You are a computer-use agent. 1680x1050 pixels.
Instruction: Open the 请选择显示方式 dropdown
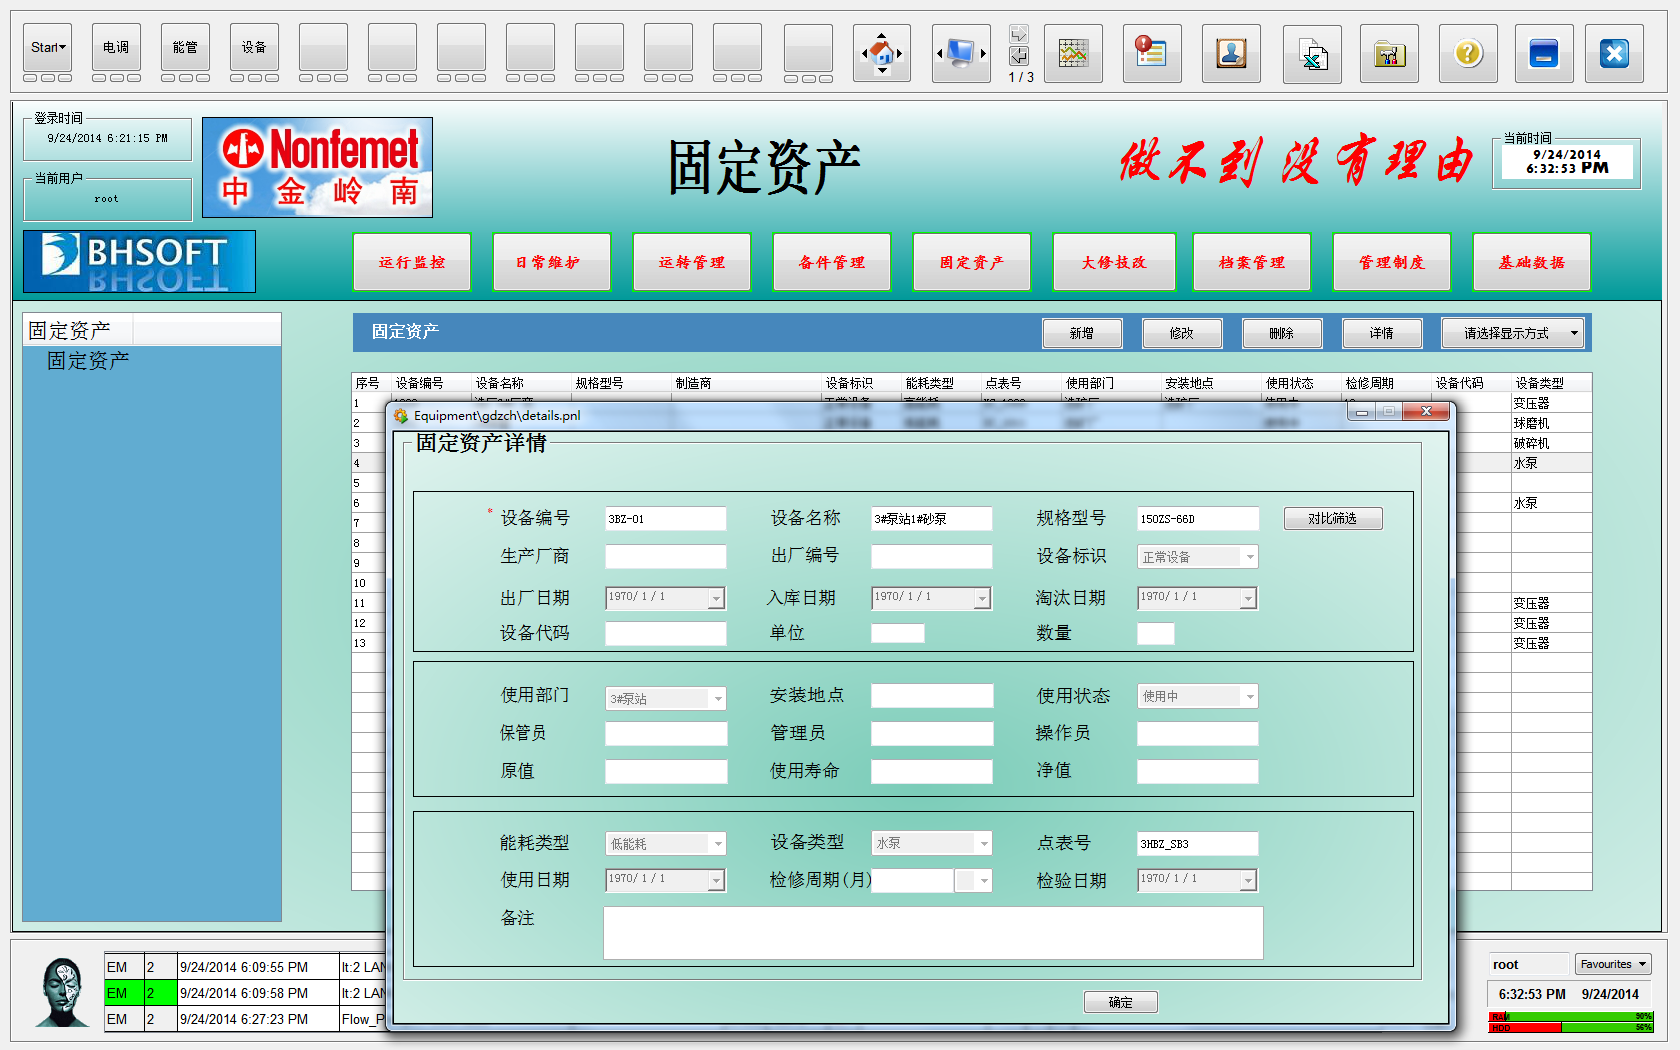[1513, 333]
